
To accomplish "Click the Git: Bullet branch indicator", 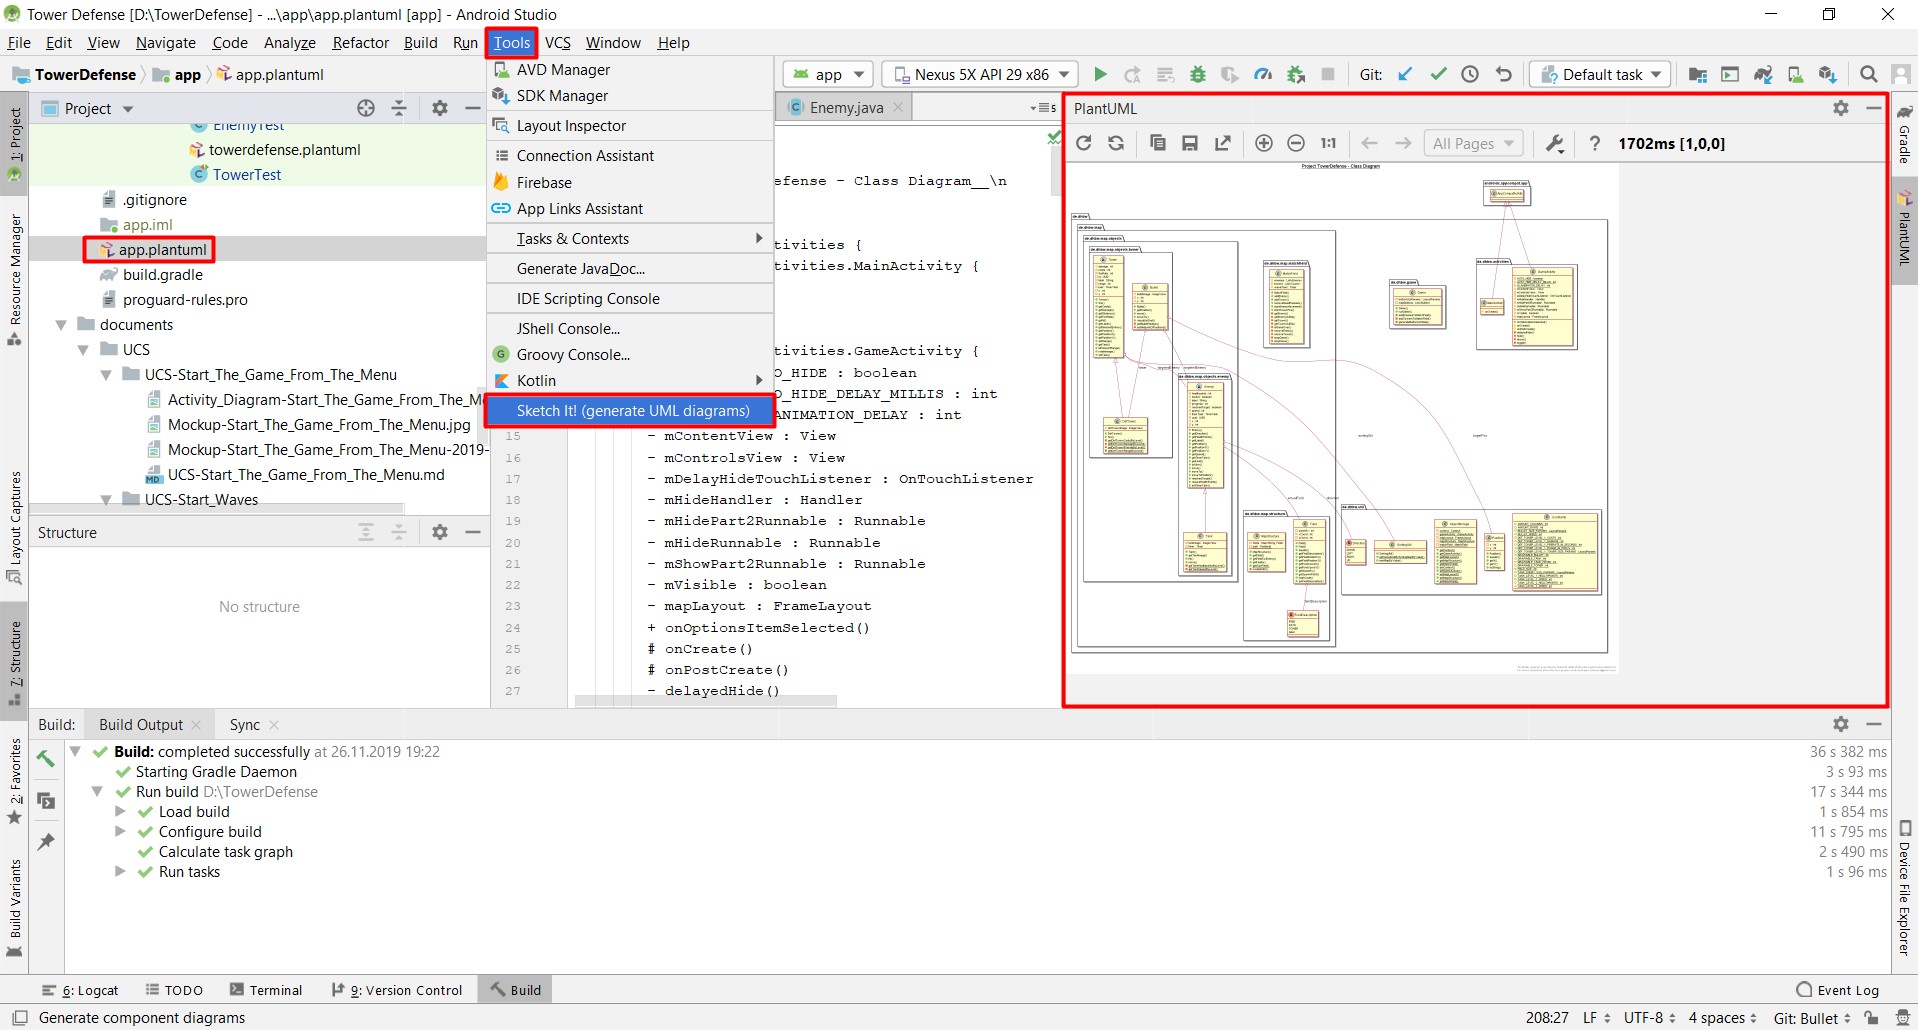I will click(x=1812, y=1018).
